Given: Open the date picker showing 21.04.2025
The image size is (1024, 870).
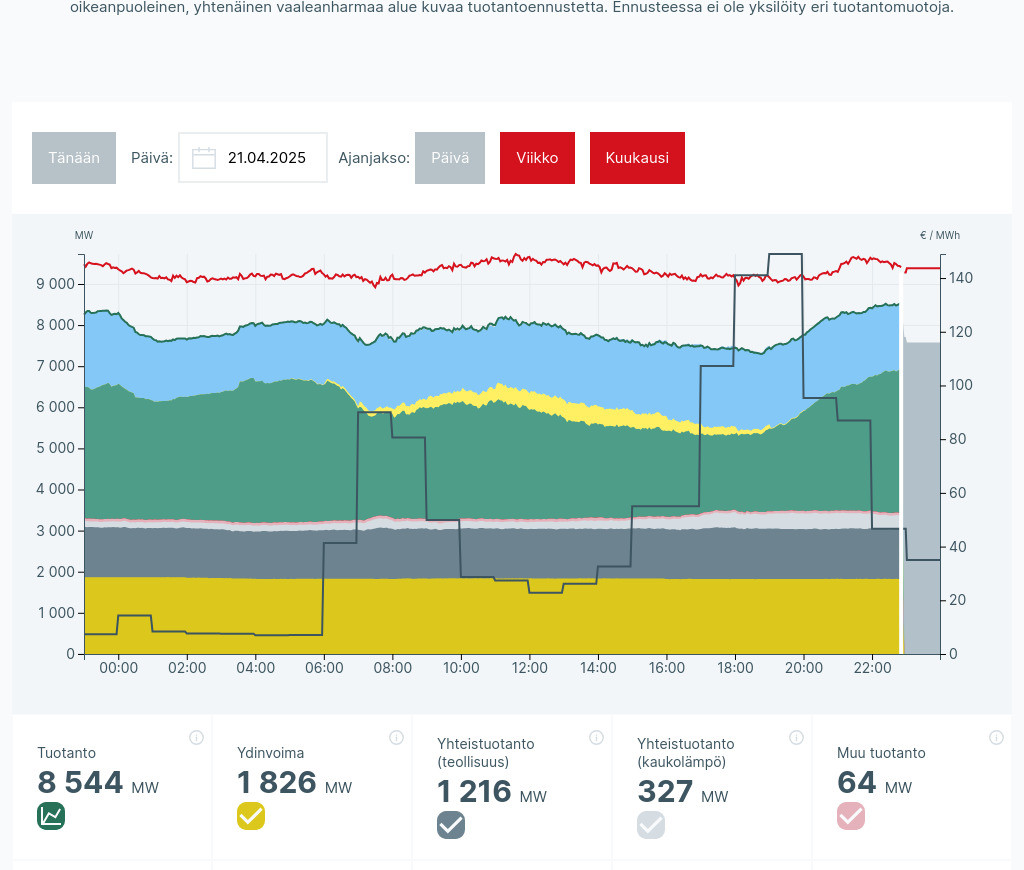Looking at the screenshot, I should [x=266, y=158].
